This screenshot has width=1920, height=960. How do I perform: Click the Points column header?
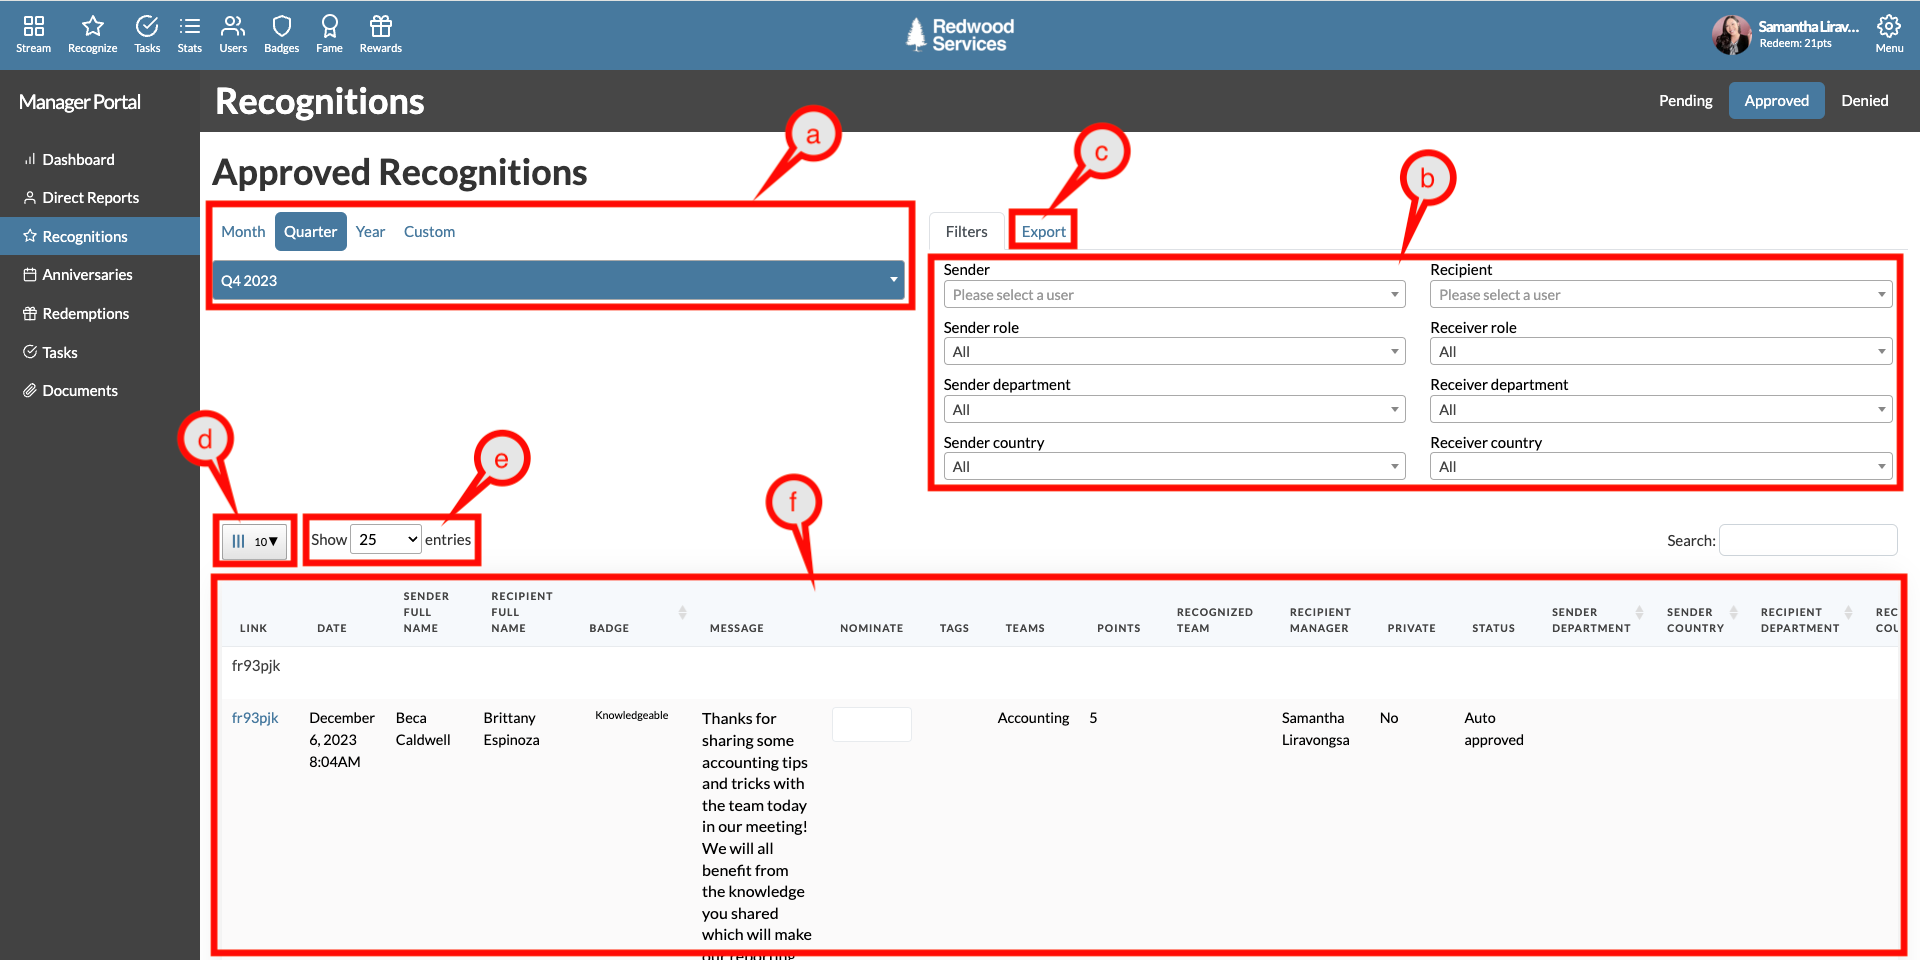point(1118,628)
